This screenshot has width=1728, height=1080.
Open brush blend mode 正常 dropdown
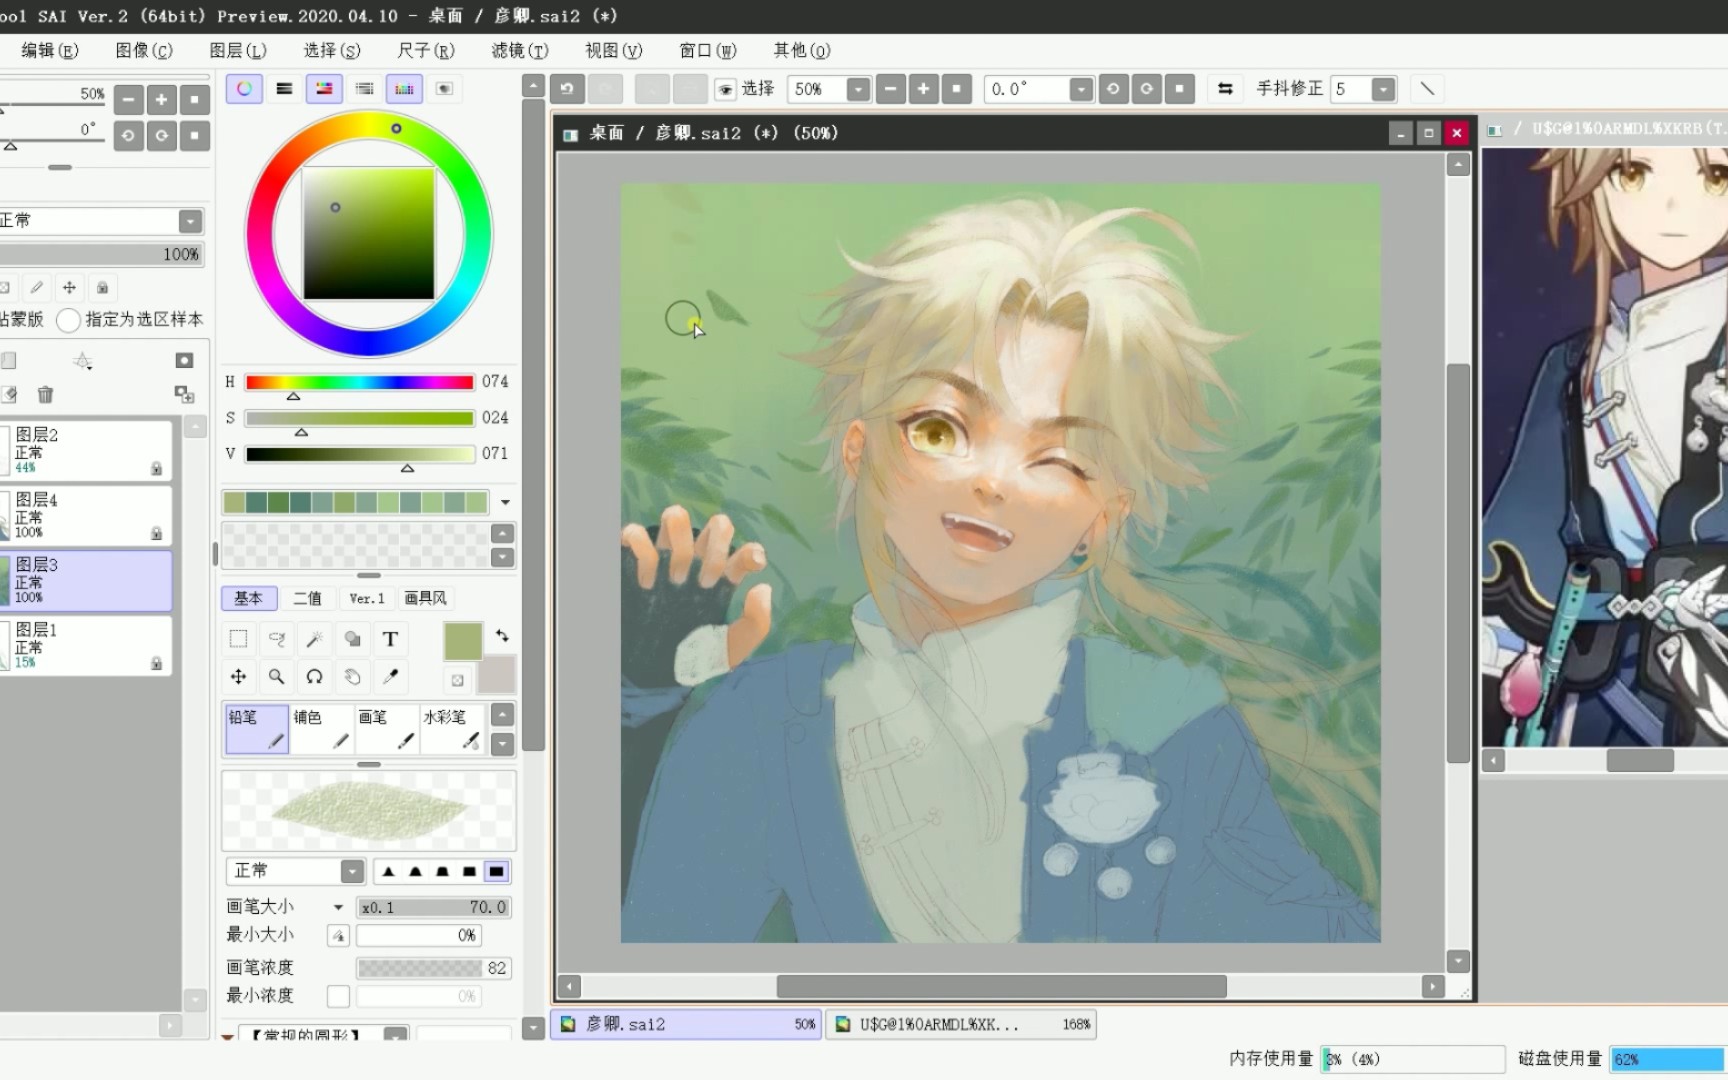pyautogui.click(x=352, y=871)
